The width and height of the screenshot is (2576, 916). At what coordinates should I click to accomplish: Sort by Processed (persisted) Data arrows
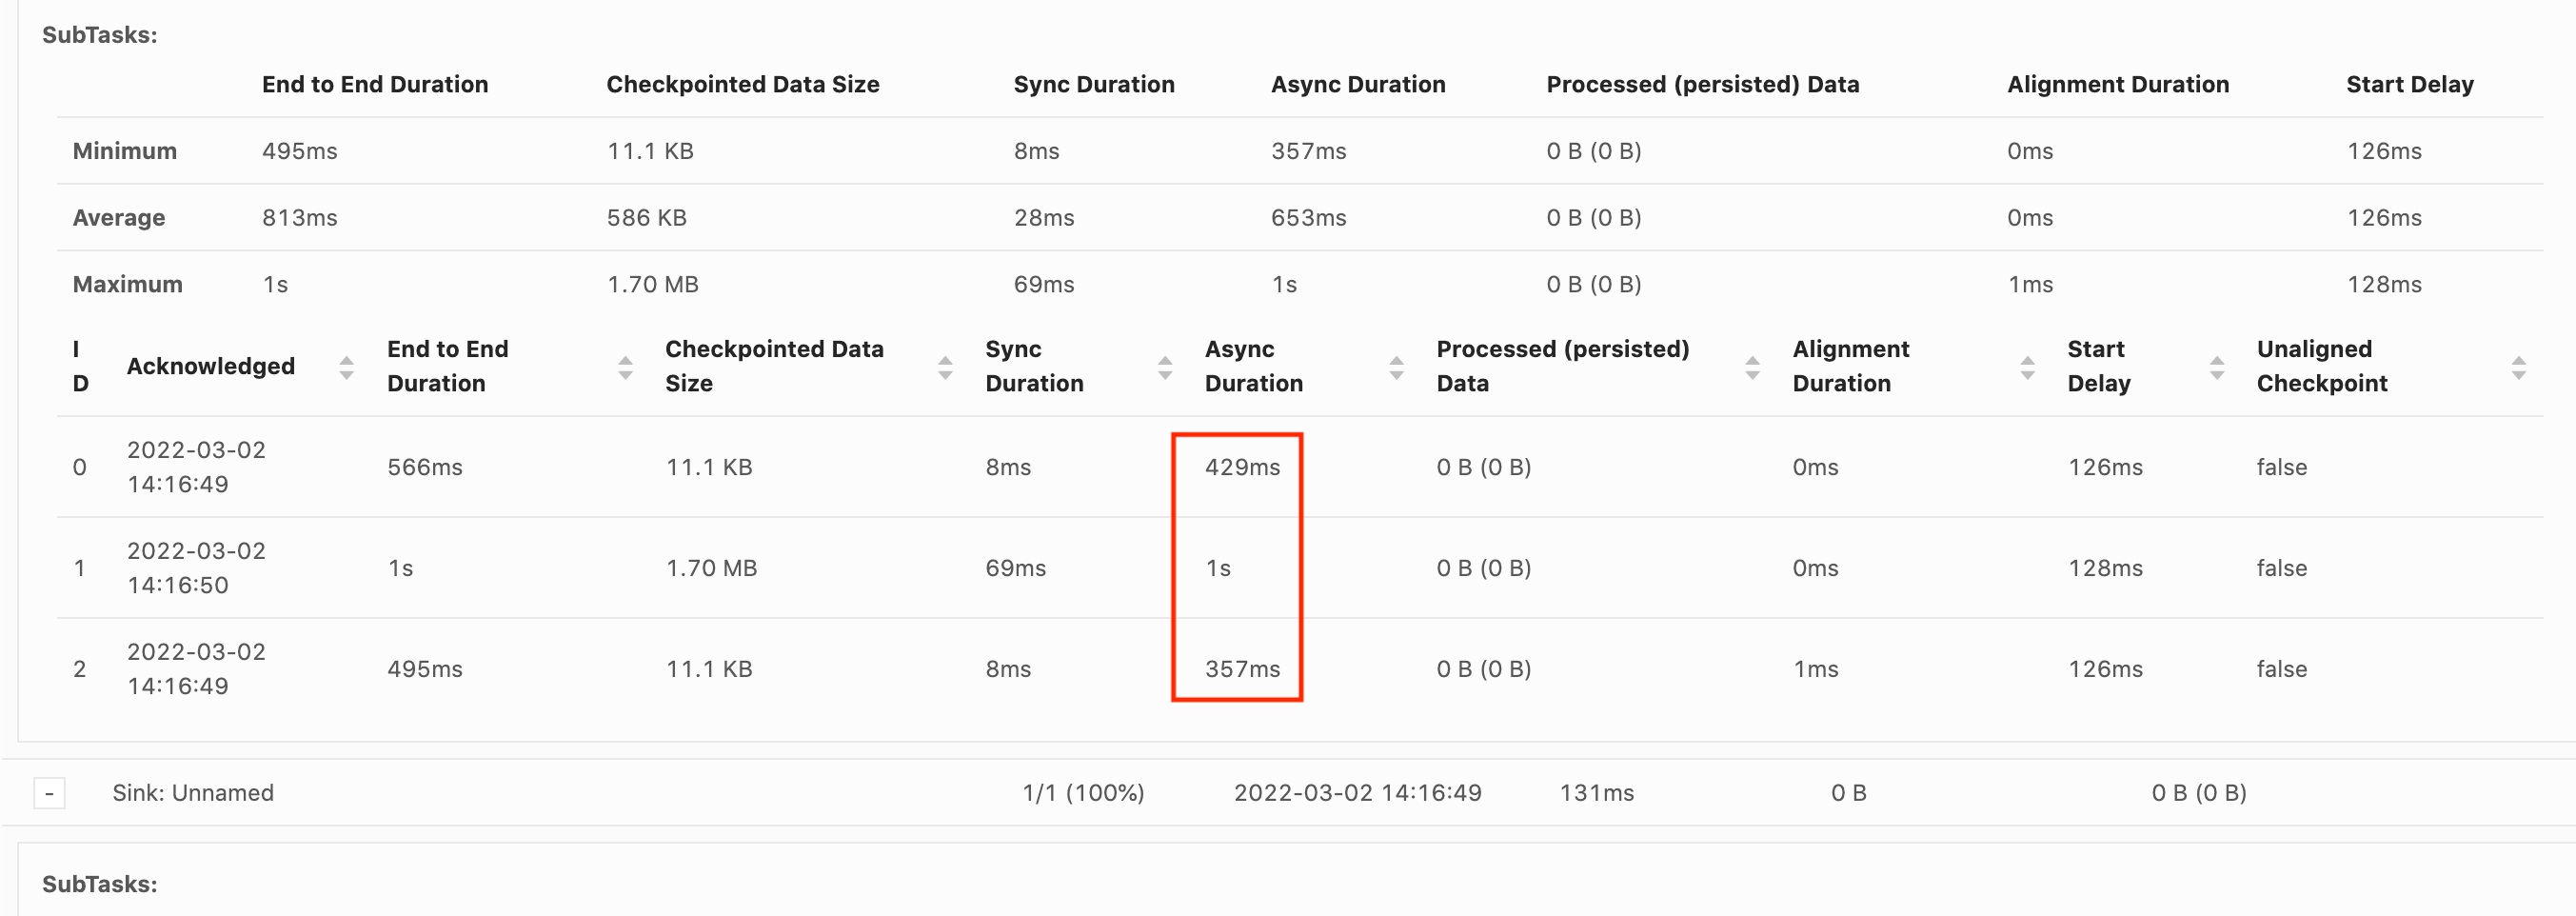(x=1752, y=367)
